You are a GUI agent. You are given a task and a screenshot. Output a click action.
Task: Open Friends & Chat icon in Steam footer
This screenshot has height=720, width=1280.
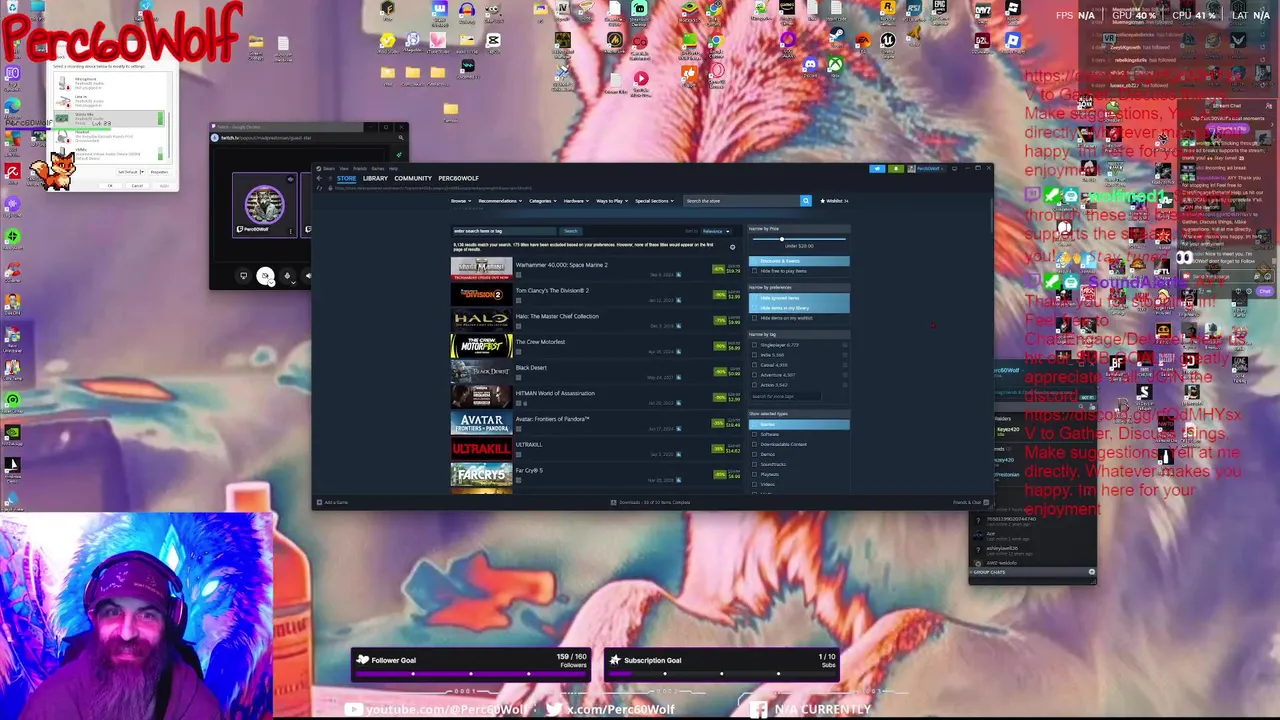point(986,502)
